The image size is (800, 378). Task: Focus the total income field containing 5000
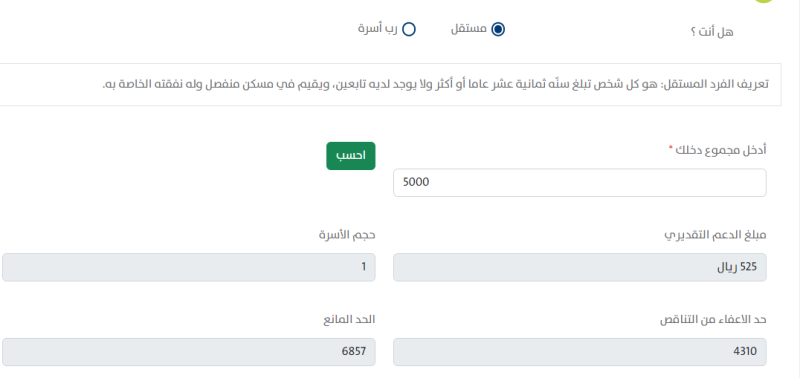580,183
